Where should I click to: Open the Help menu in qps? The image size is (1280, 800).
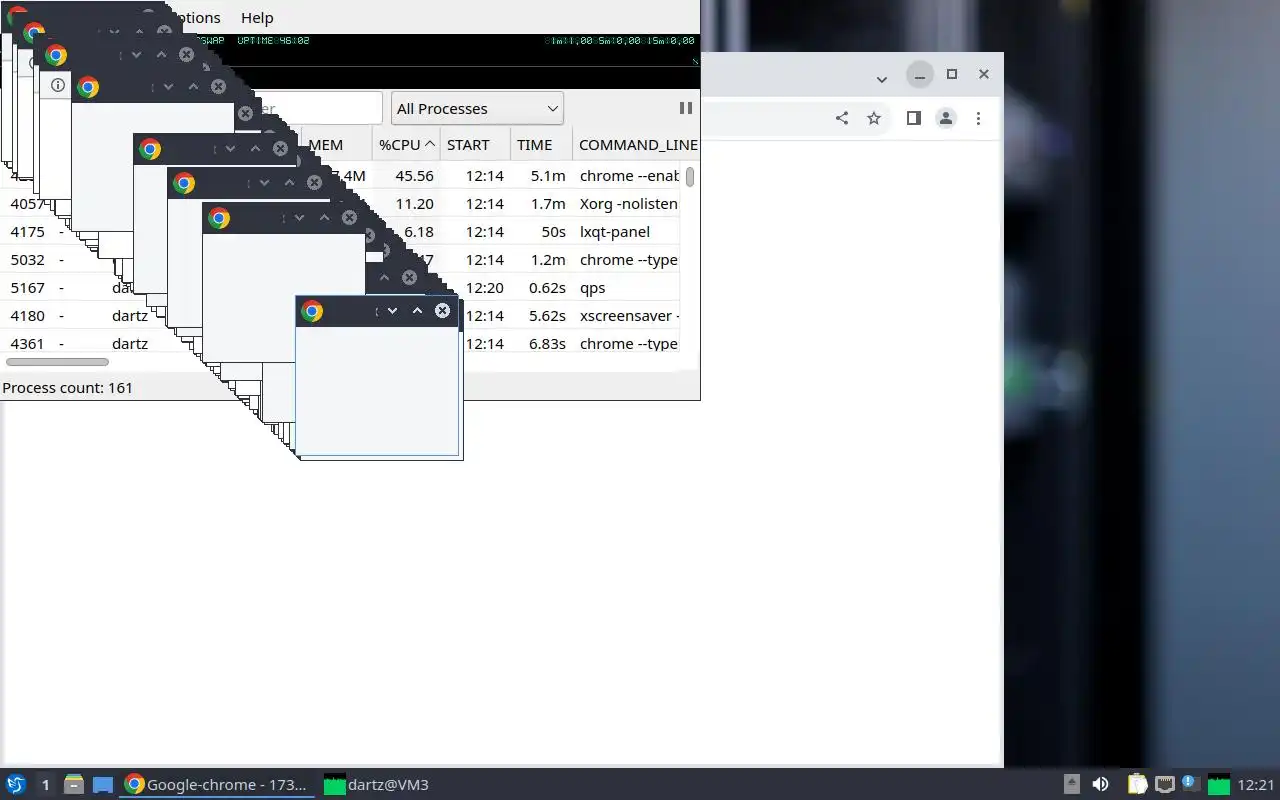257,17
